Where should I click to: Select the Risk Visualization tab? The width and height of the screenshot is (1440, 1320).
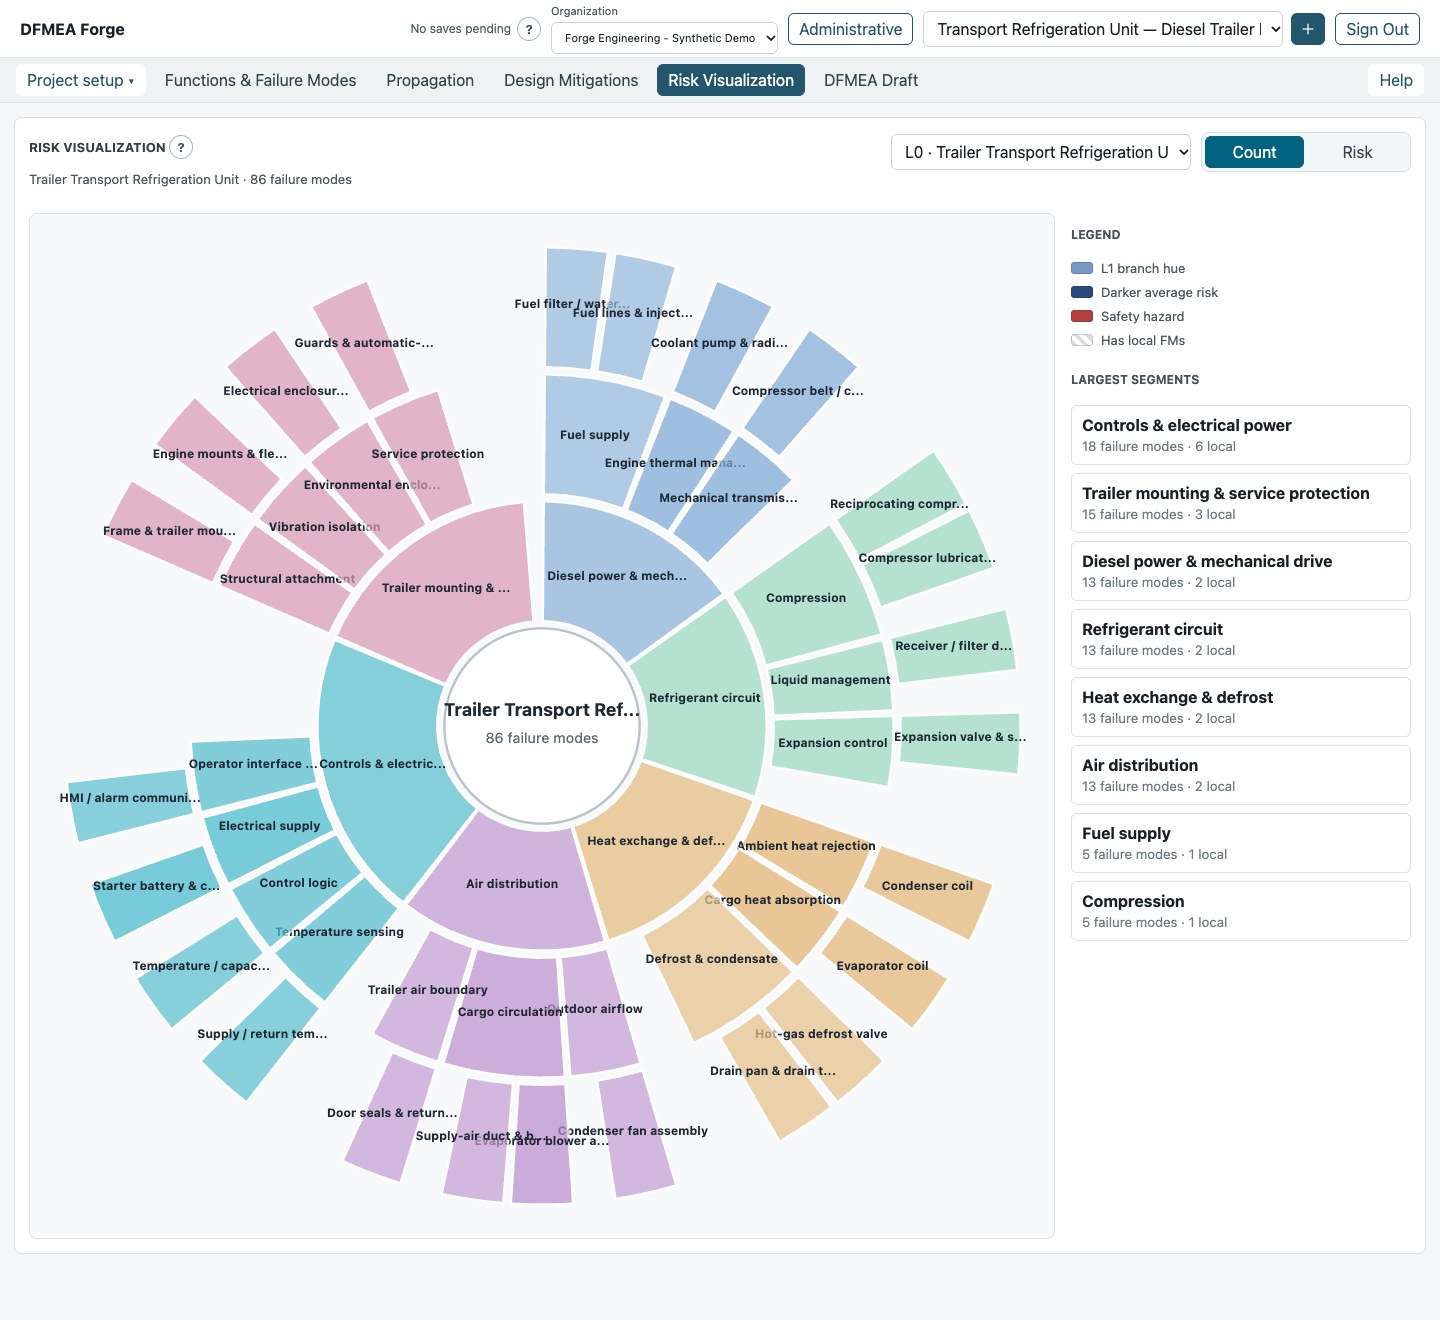pos(731,80)
